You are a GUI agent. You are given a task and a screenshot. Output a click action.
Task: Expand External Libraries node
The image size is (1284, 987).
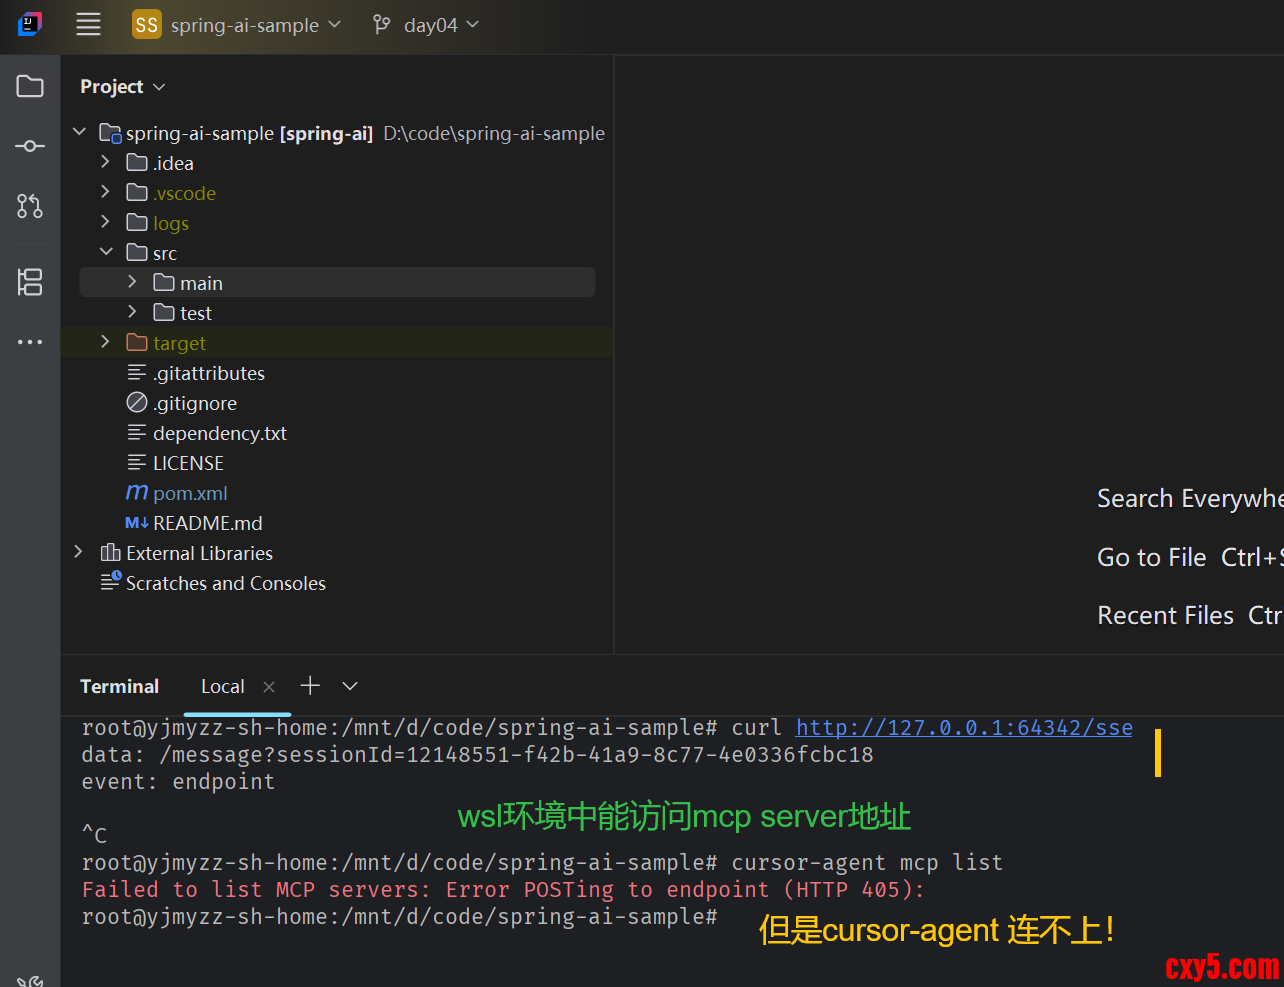(x=79, y=553)
